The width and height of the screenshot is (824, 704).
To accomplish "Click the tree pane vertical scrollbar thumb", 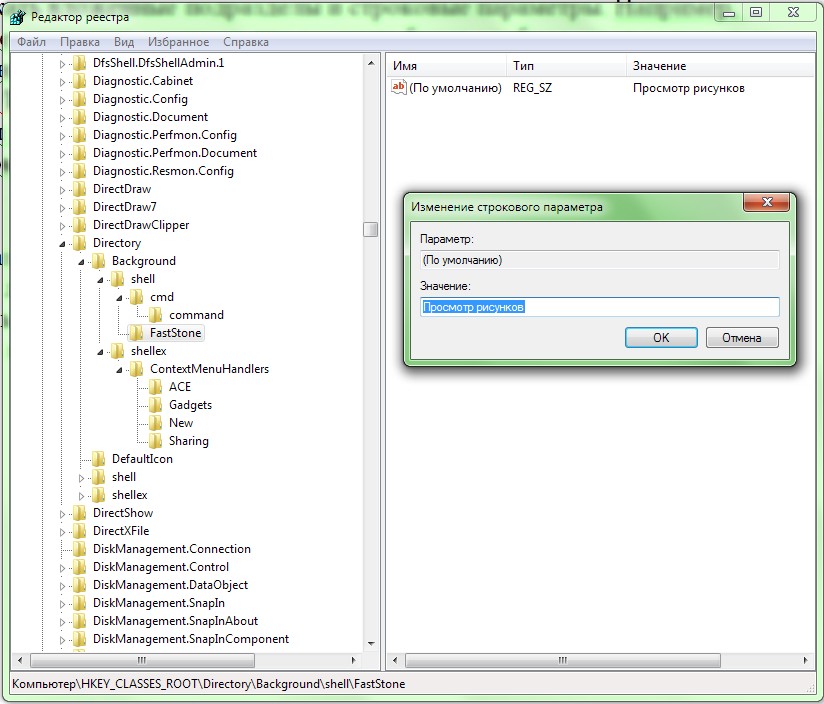I will 370,229.
